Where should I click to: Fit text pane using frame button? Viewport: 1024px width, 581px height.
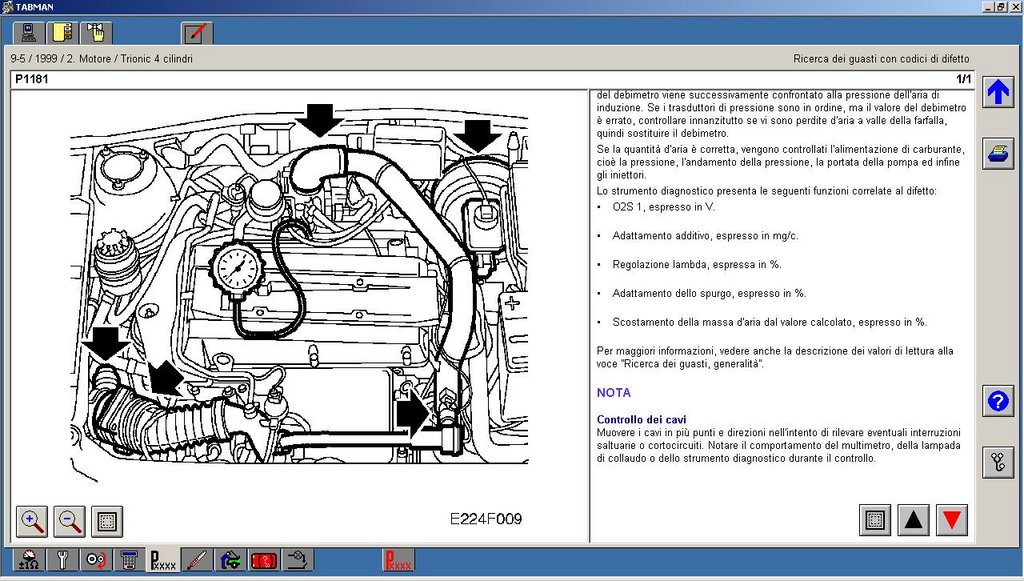click(x=875, y=520)
